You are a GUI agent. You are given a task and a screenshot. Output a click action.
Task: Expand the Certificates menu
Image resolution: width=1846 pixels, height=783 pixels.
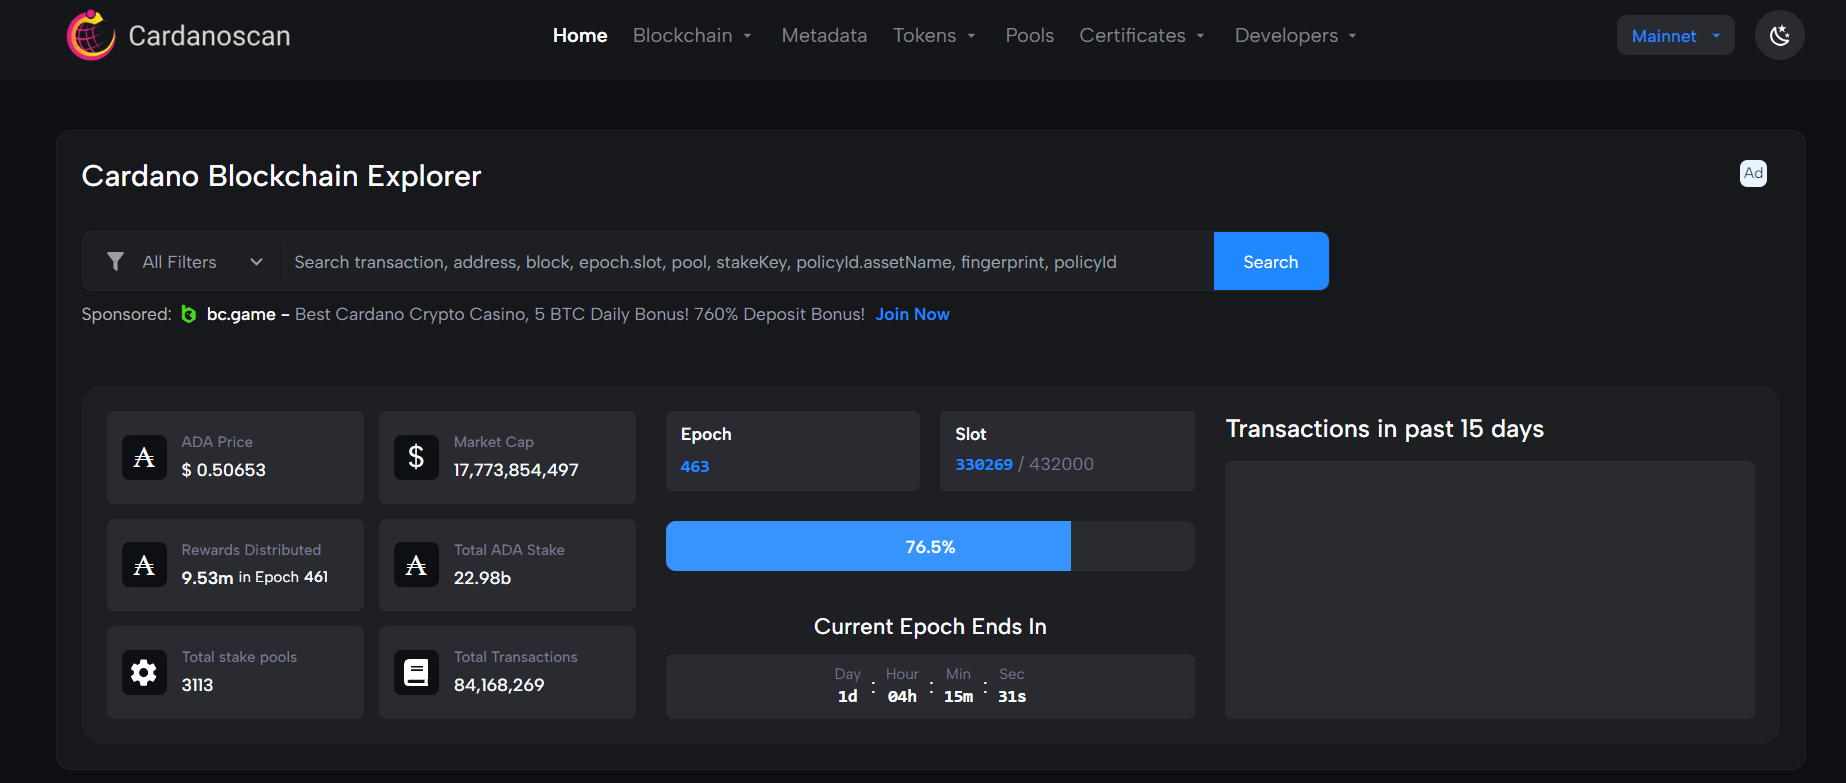click(x=1142, y=36)
